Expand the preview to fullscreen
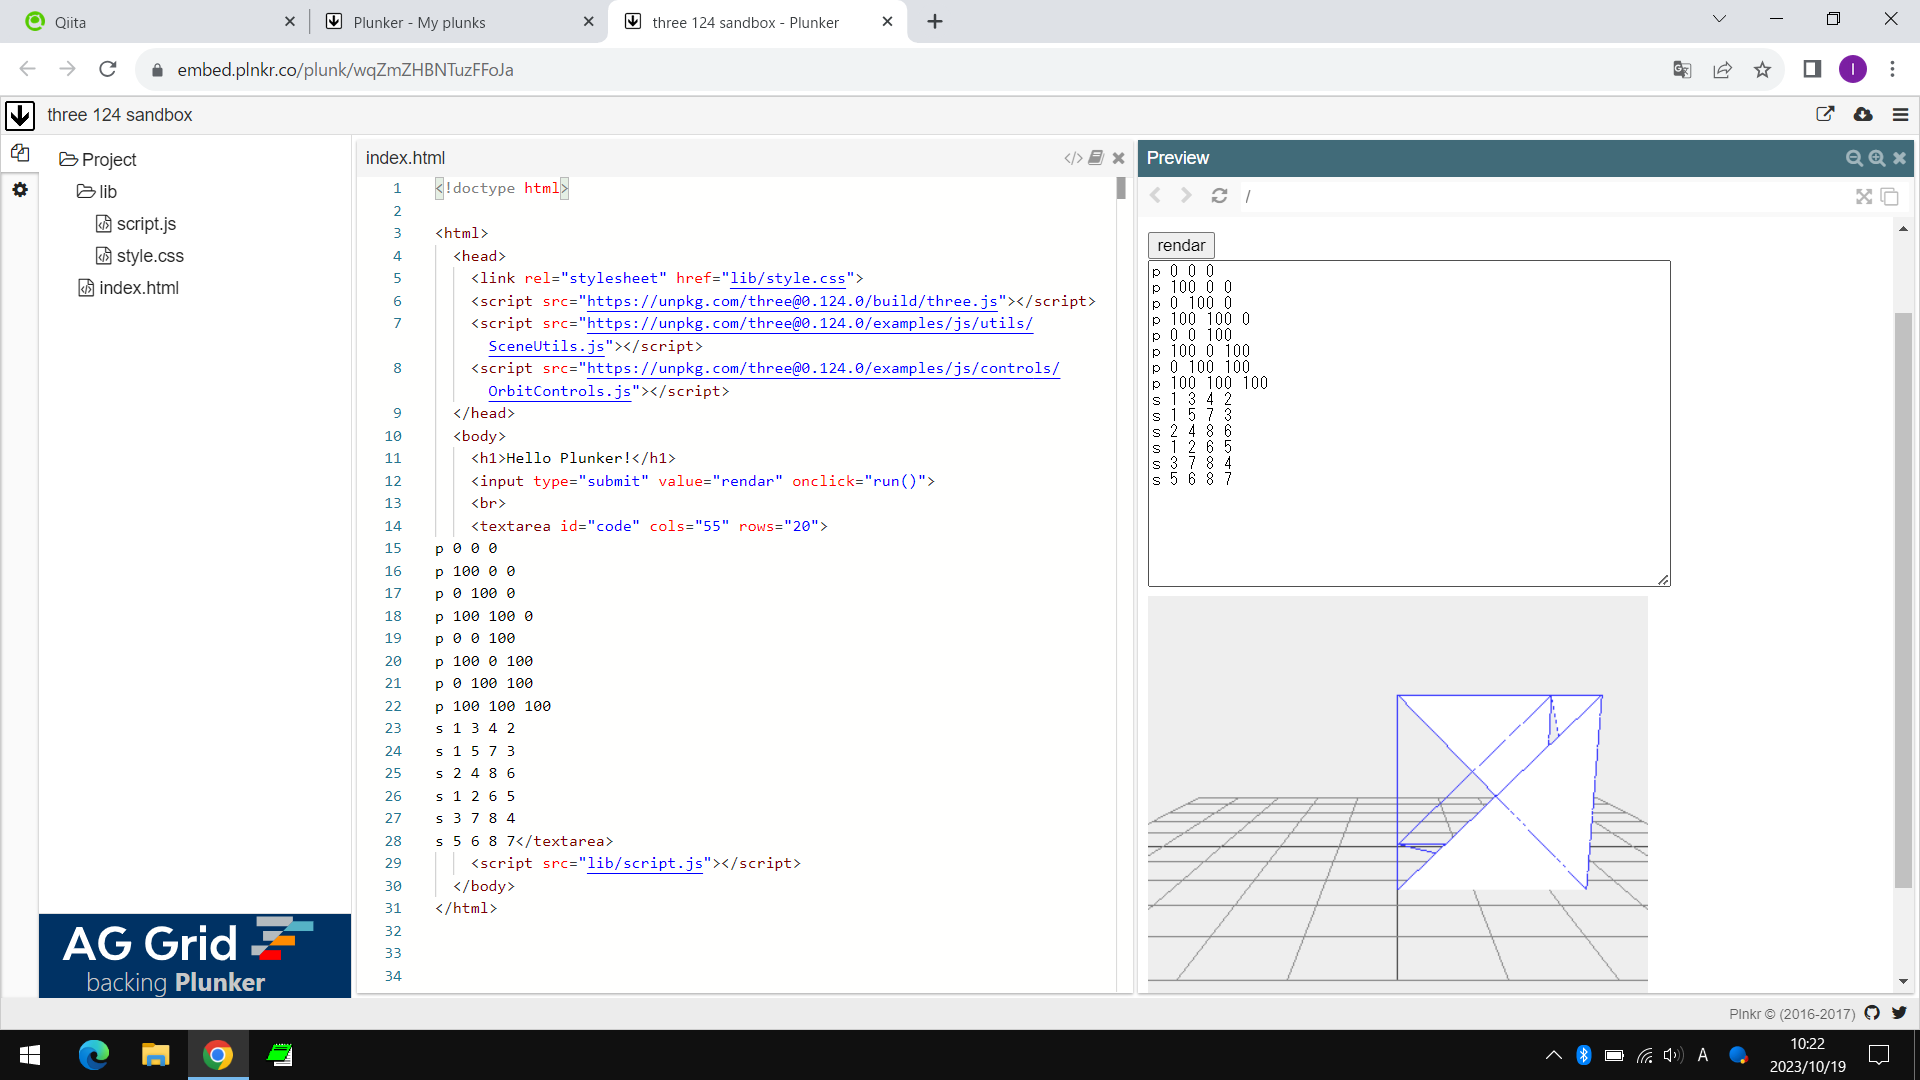The height and width of the screenshot is (1080, 1920). point(1864,197)
